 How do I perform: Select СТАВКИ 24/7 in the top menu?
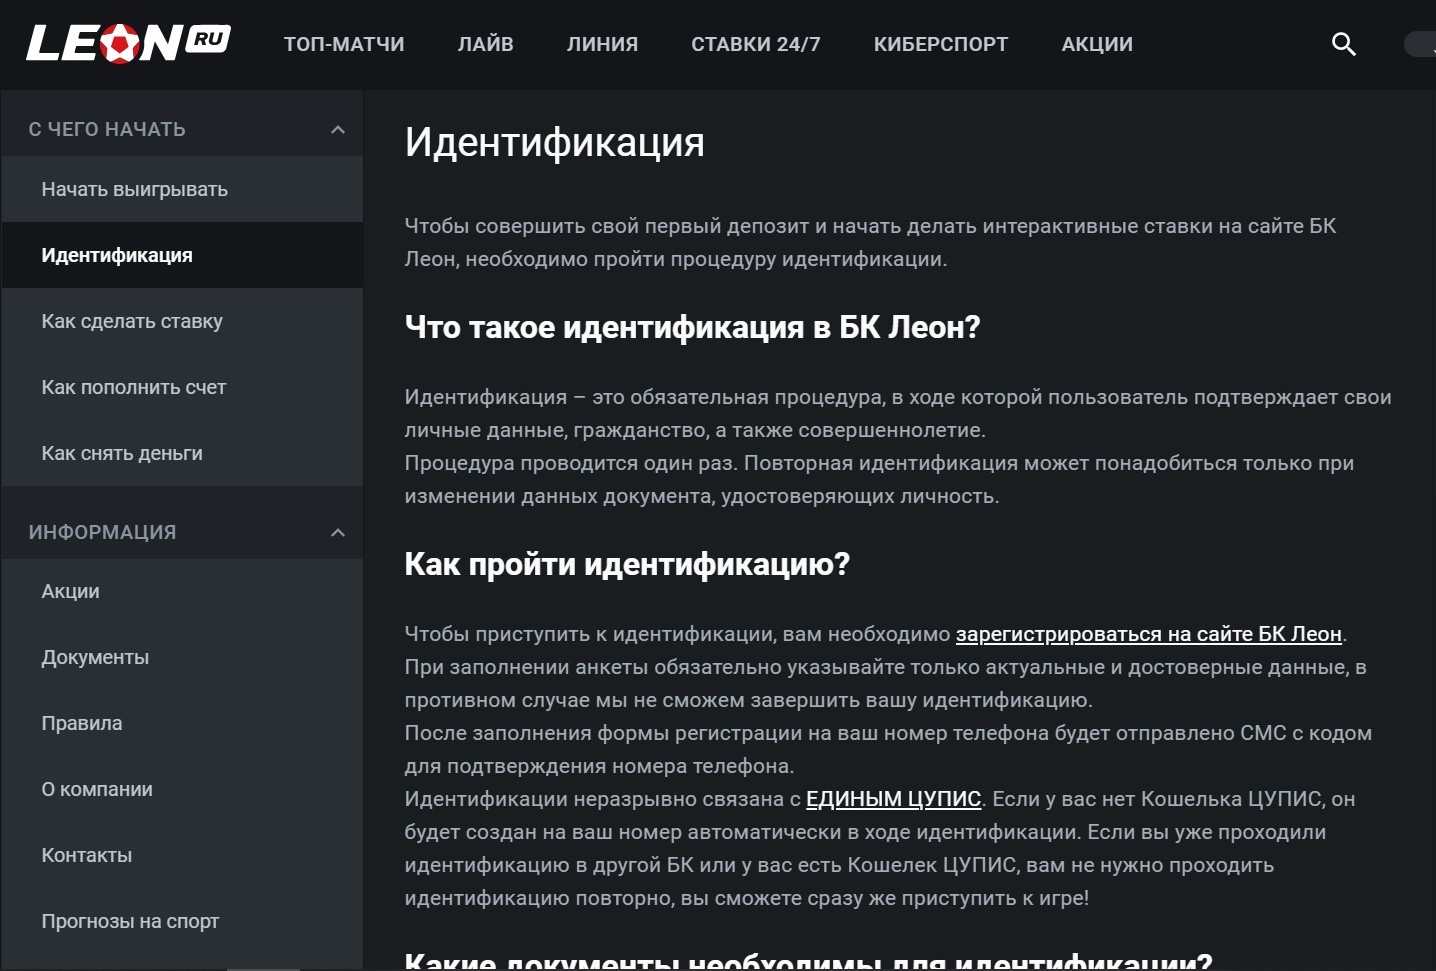coord(756,44)
